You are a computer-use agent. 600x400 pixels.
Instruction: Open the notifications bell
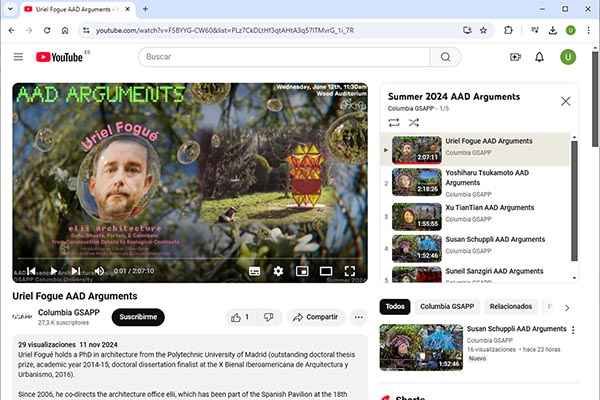click(x=540, y=57)
